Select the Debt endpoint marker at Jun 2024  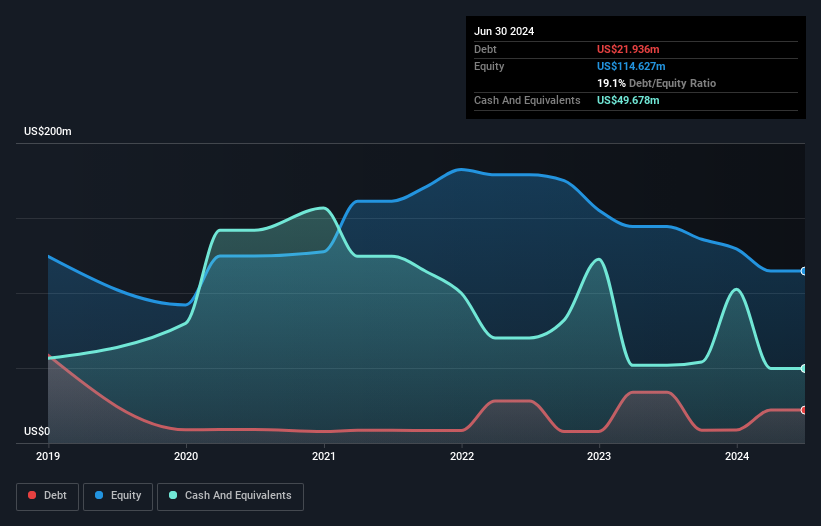[x=804, y=410]
